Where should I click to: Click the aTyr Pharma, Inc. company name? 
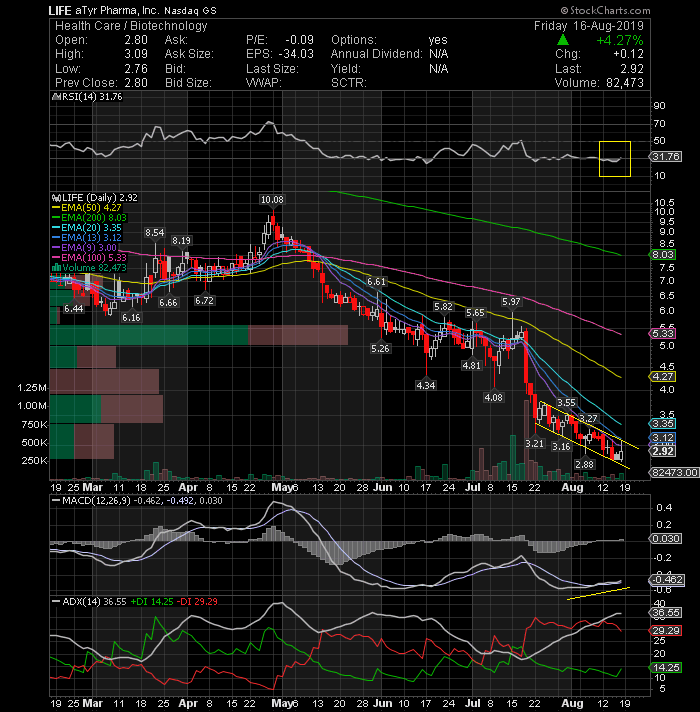[x=117, y=10]
